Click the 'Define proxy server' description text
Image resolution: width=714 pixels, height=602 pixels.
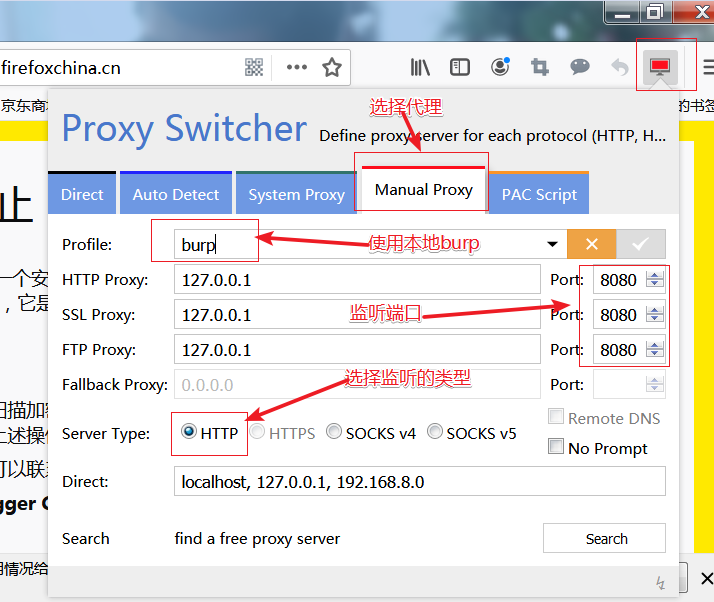point(492,136)
